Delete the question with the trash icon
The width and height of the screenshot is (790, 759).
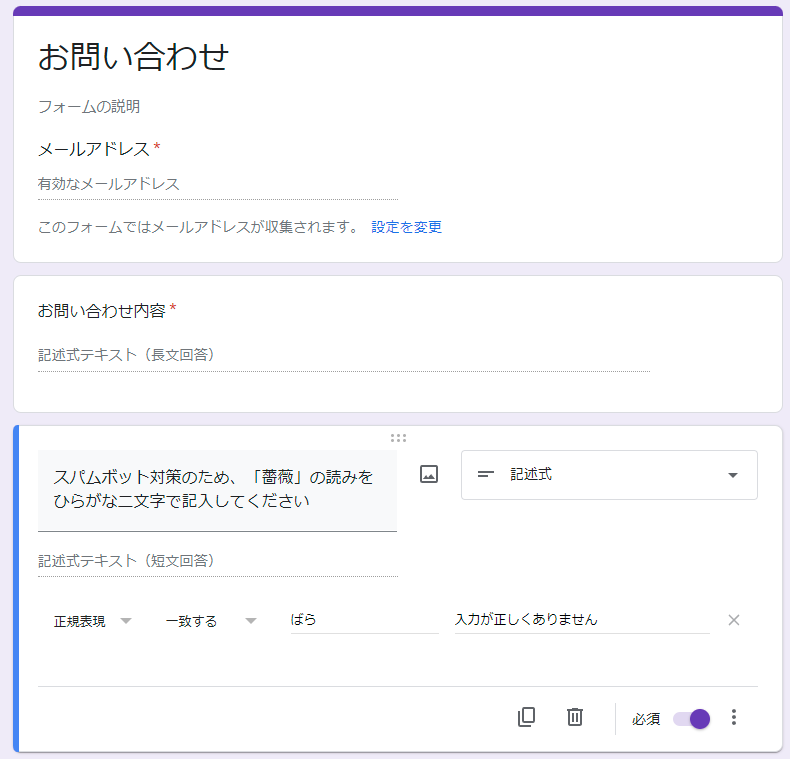tap(575, 717)
